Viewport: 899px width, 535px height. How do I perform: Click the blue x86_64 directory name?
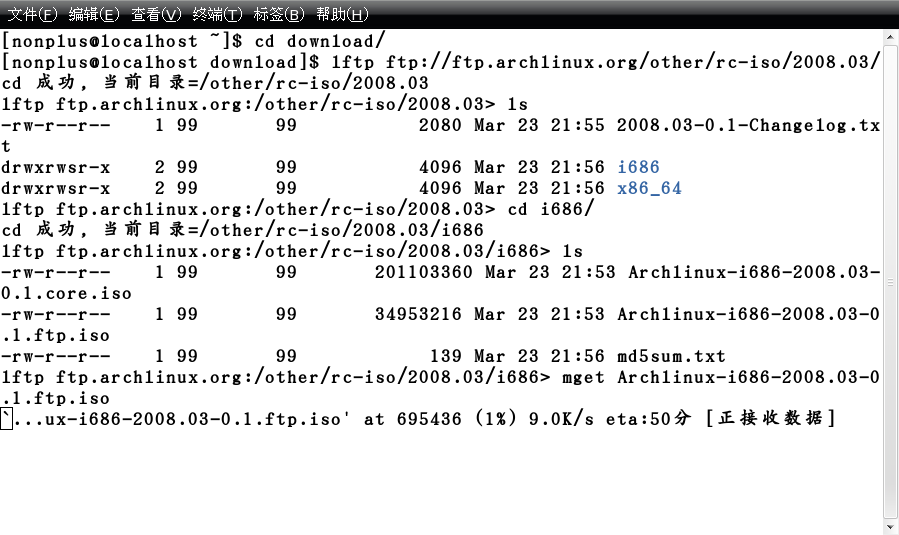tap(649, 188)
